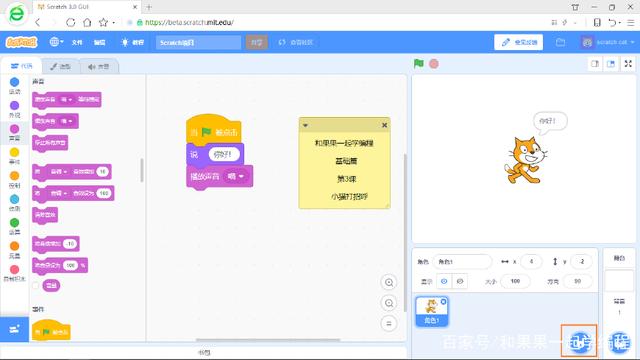Open the browser hamburger menu
This screenshot has width=640, height=360.
(631, 22)
